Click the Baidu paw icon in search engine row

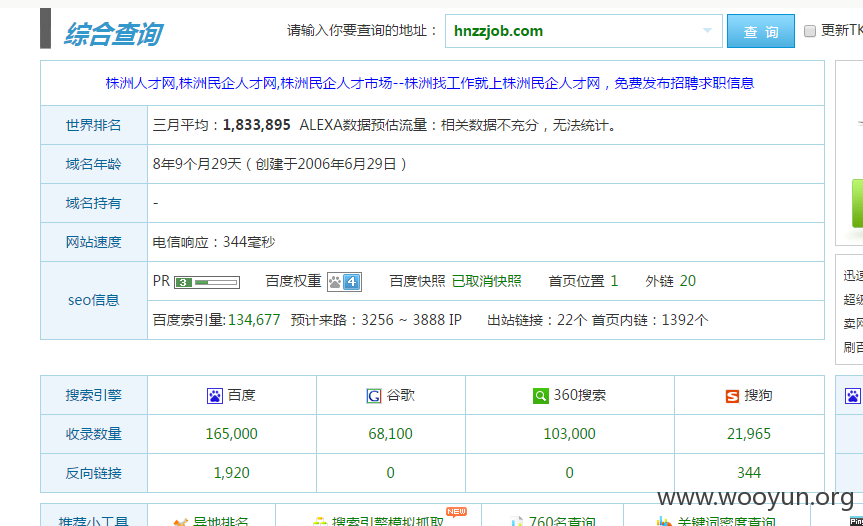point(215,396)
